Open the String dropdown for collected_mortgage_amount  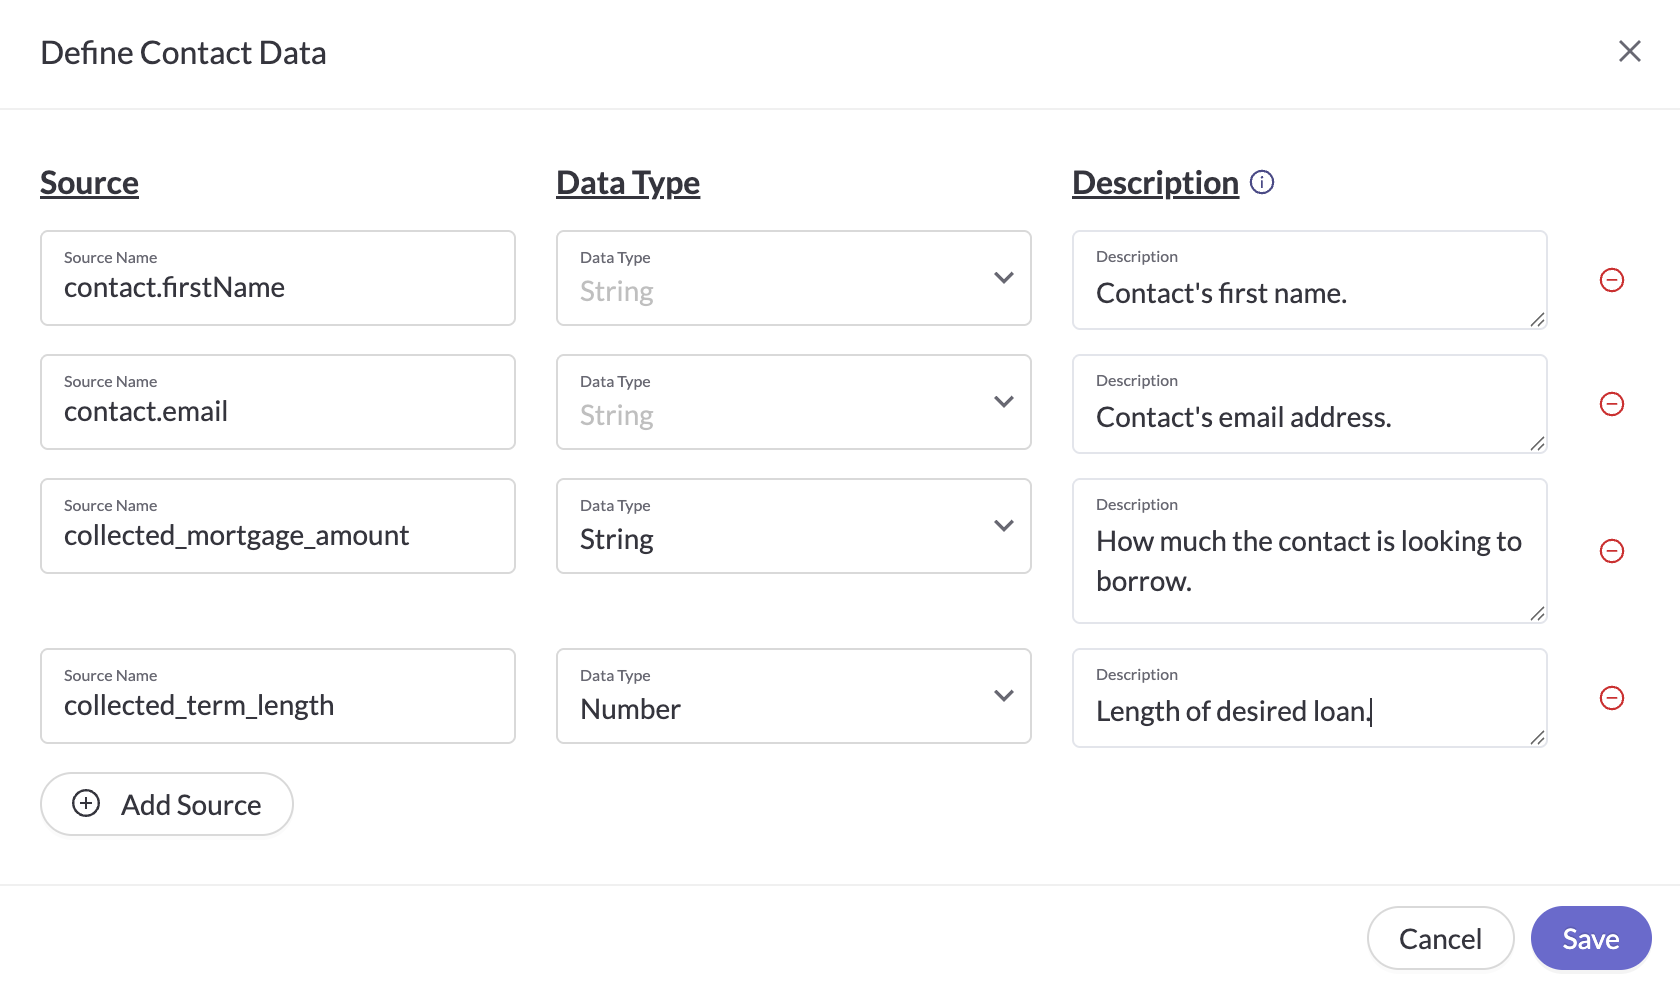[x=1003, y=525]
